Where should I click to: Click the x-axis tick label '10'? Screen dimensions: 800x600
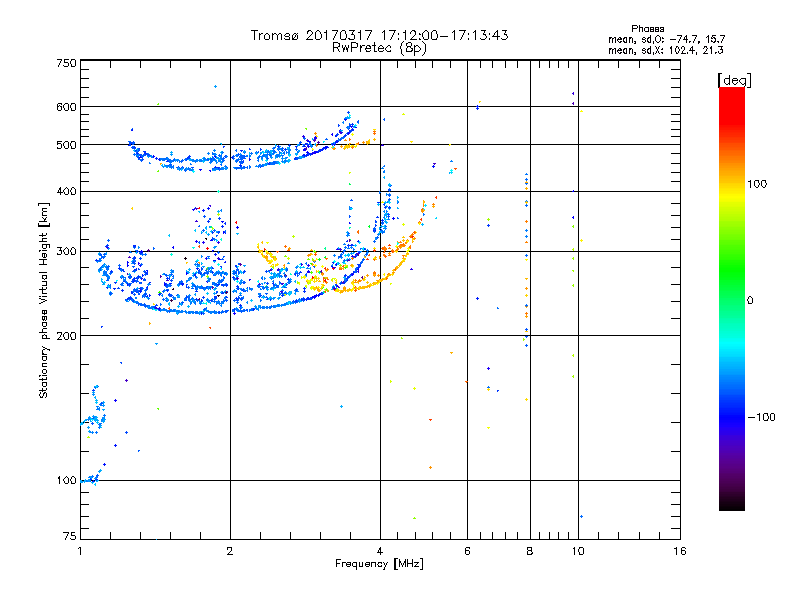[578, 551]
